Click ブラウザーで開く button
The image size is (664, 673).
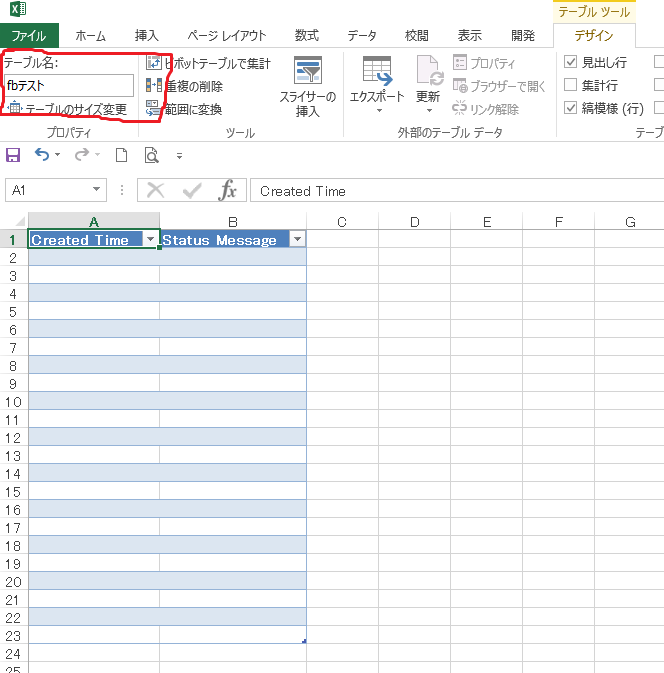pos(499,86)
